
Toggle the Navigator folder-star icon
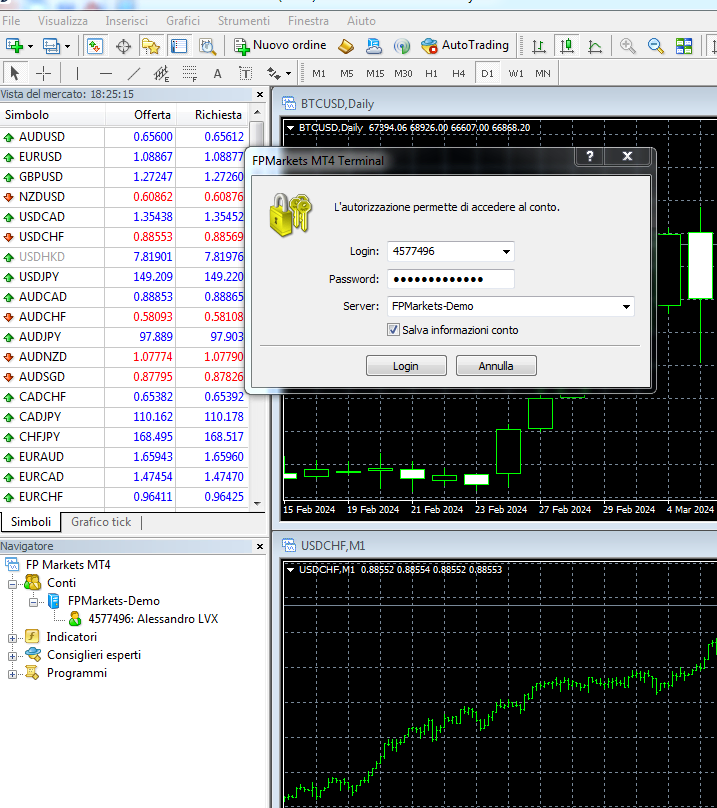(x=151, y=46)
